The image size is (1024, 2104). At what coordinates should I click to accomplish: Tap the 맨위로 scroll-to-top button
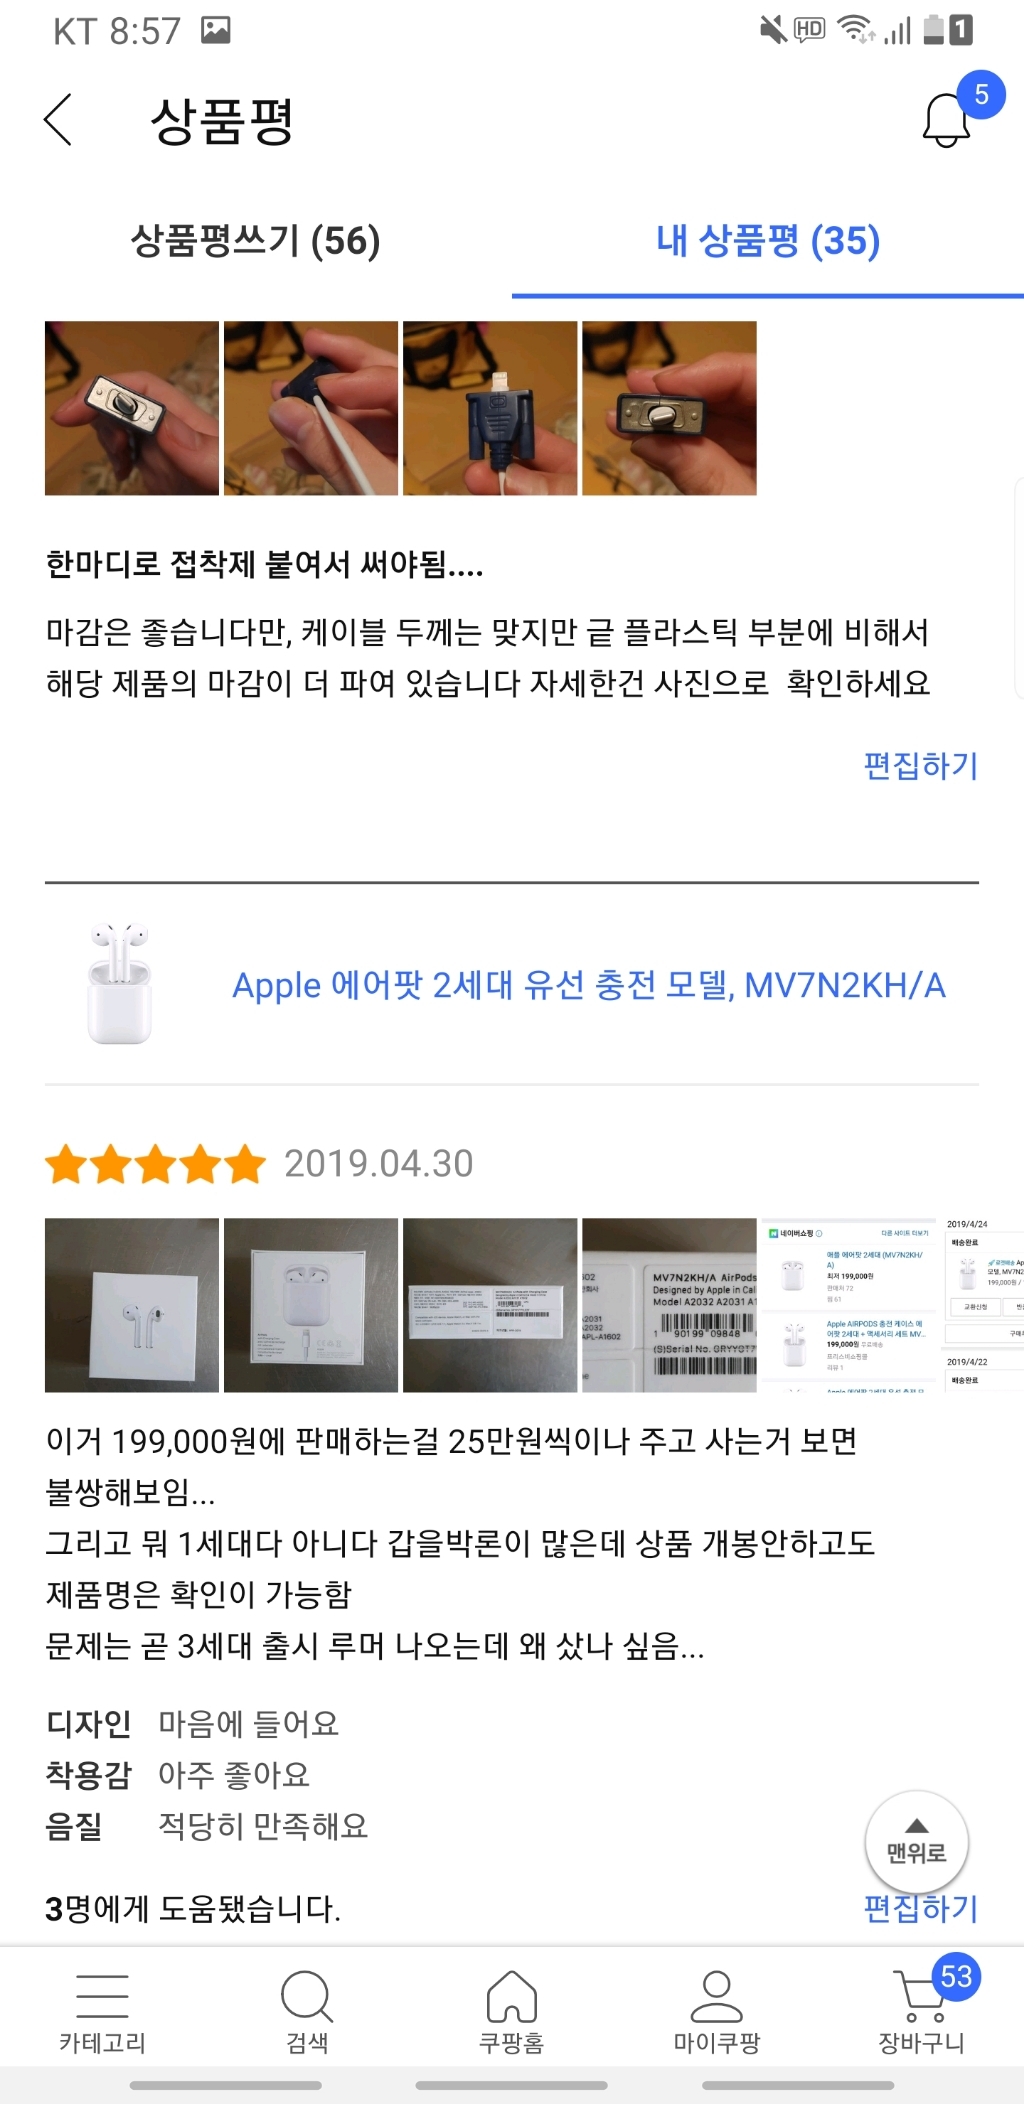(x=917, y=1842)
